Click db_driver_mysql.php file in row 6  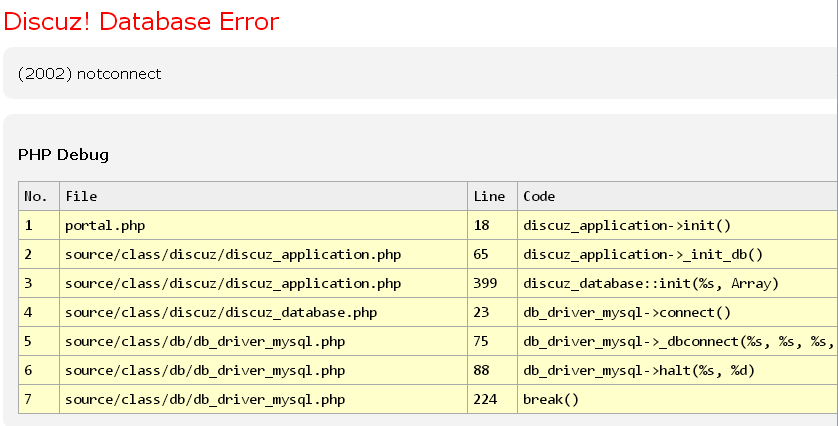click(263, 370)
